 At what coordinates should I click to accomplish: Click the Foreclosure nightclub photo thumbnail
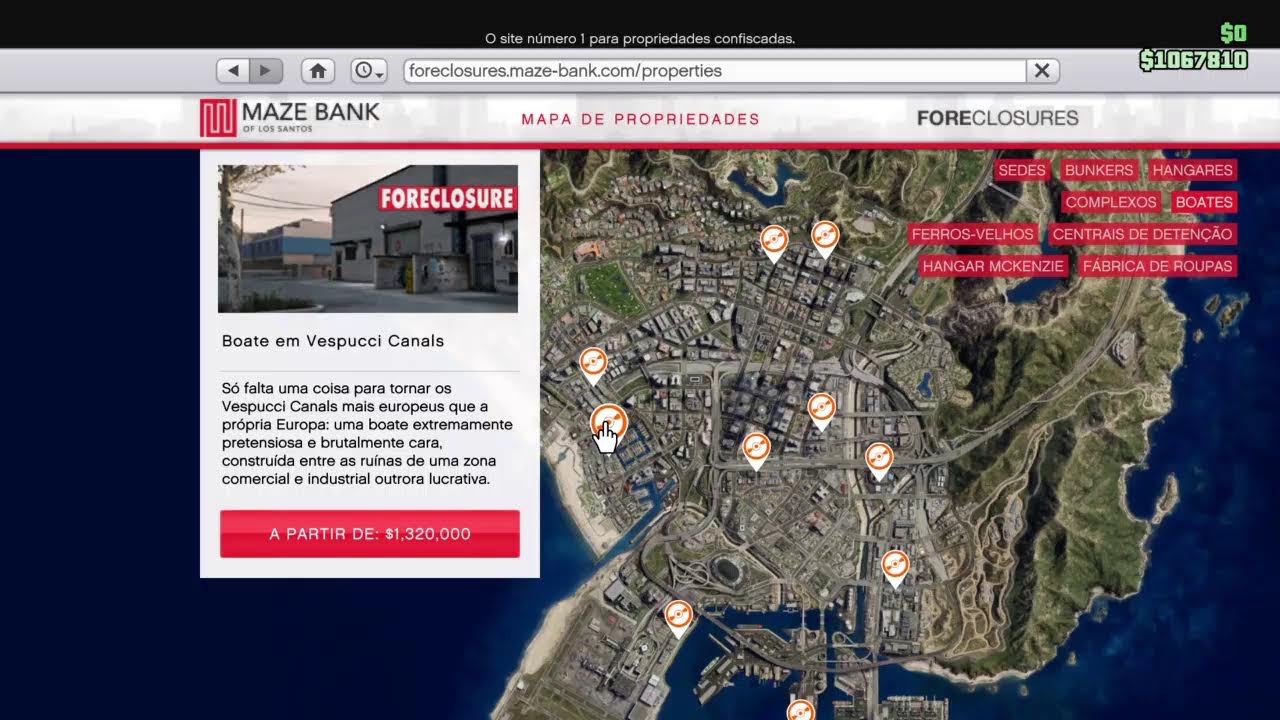point(368,239)
